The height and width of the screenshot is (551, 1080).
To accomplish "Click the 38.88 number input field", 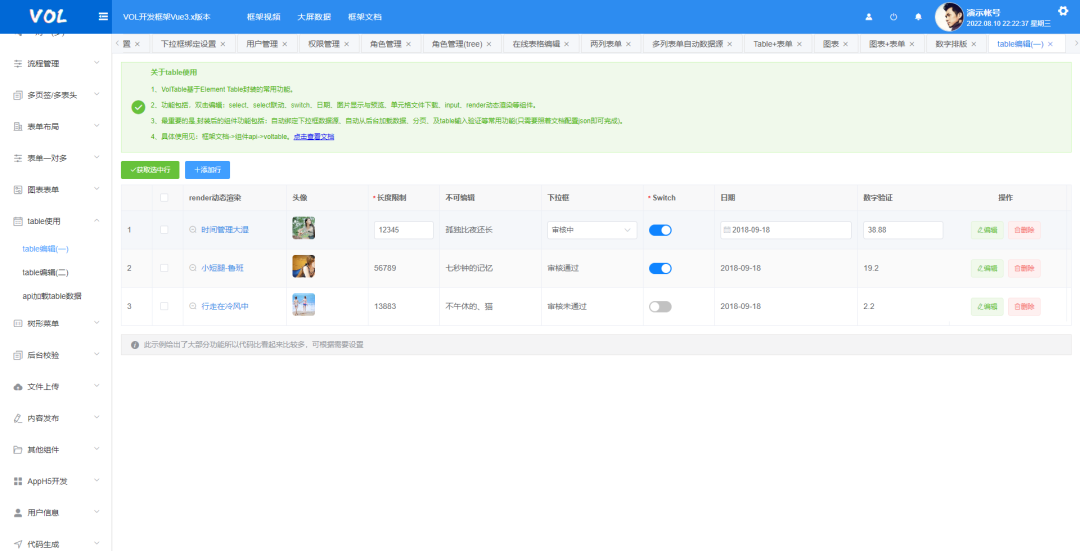I will tap(903, 230).
